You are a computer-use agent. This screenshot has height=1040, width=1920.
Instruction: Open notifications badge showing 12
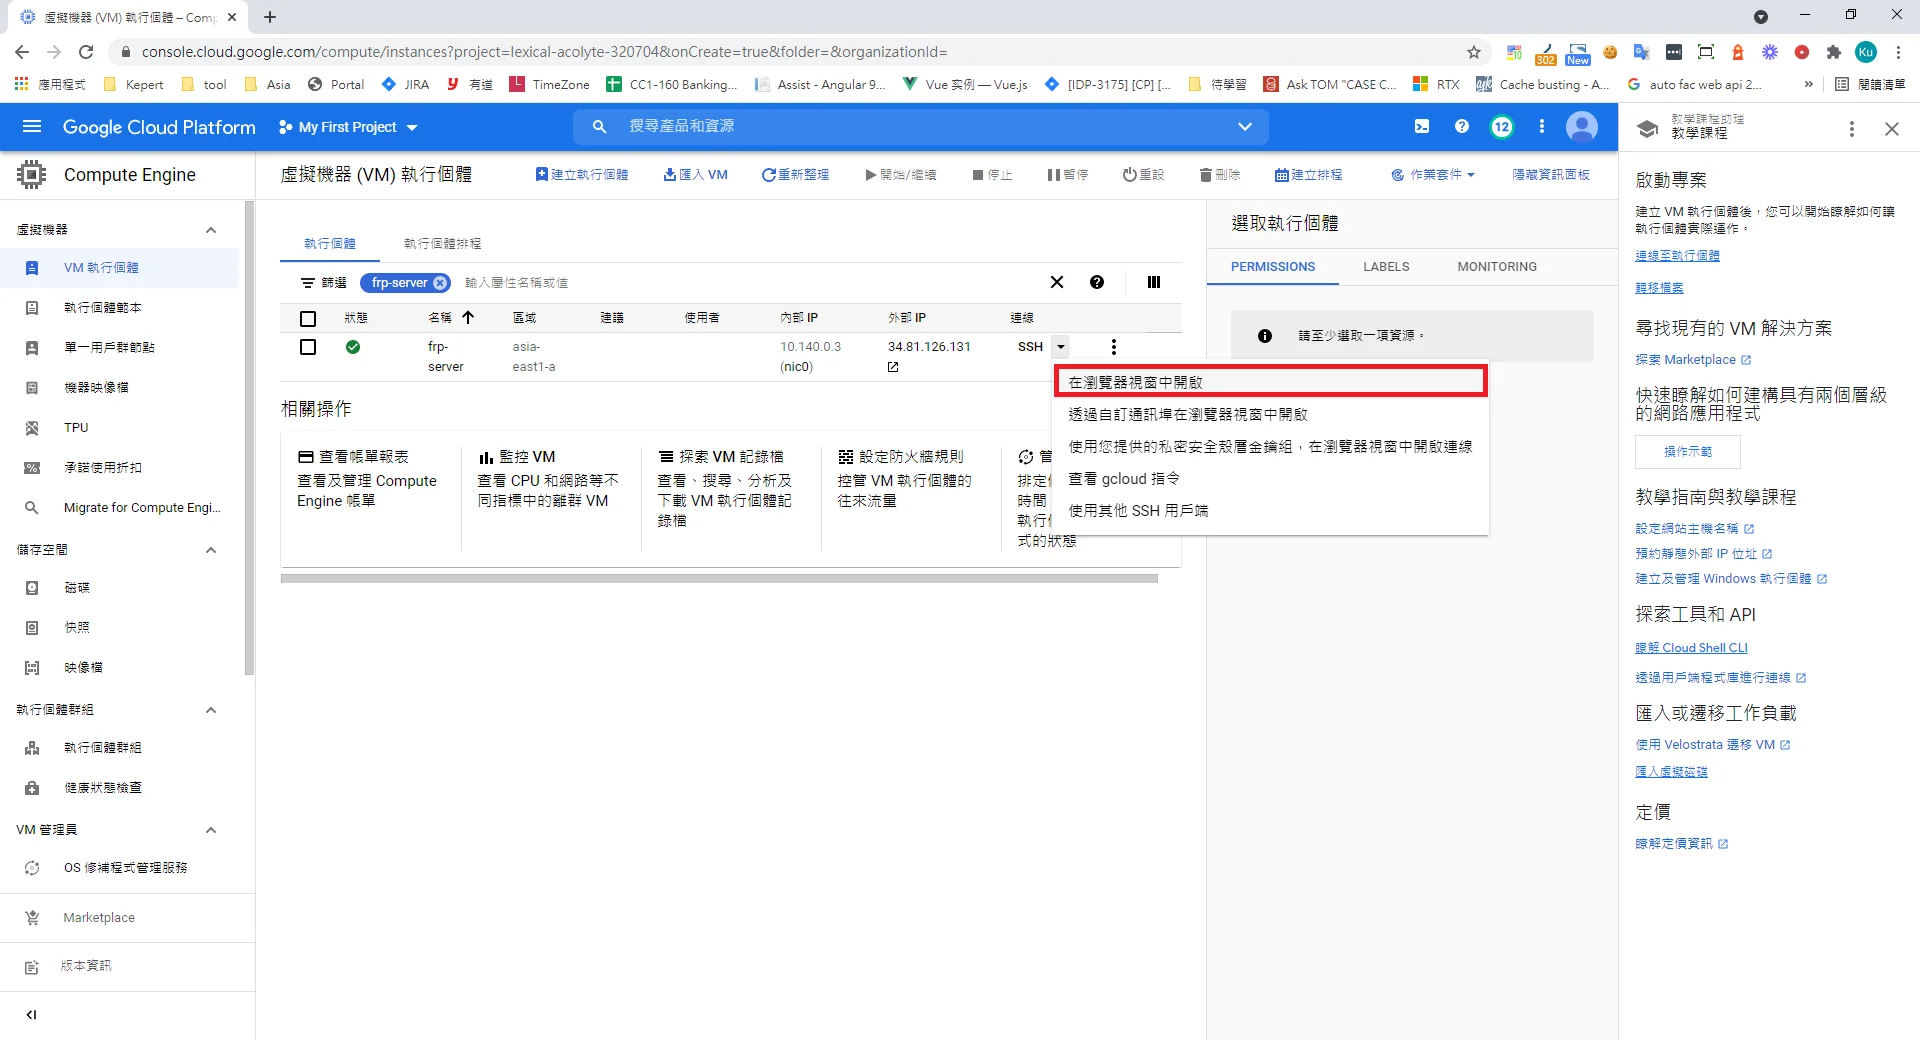[x=1501, y=127]
